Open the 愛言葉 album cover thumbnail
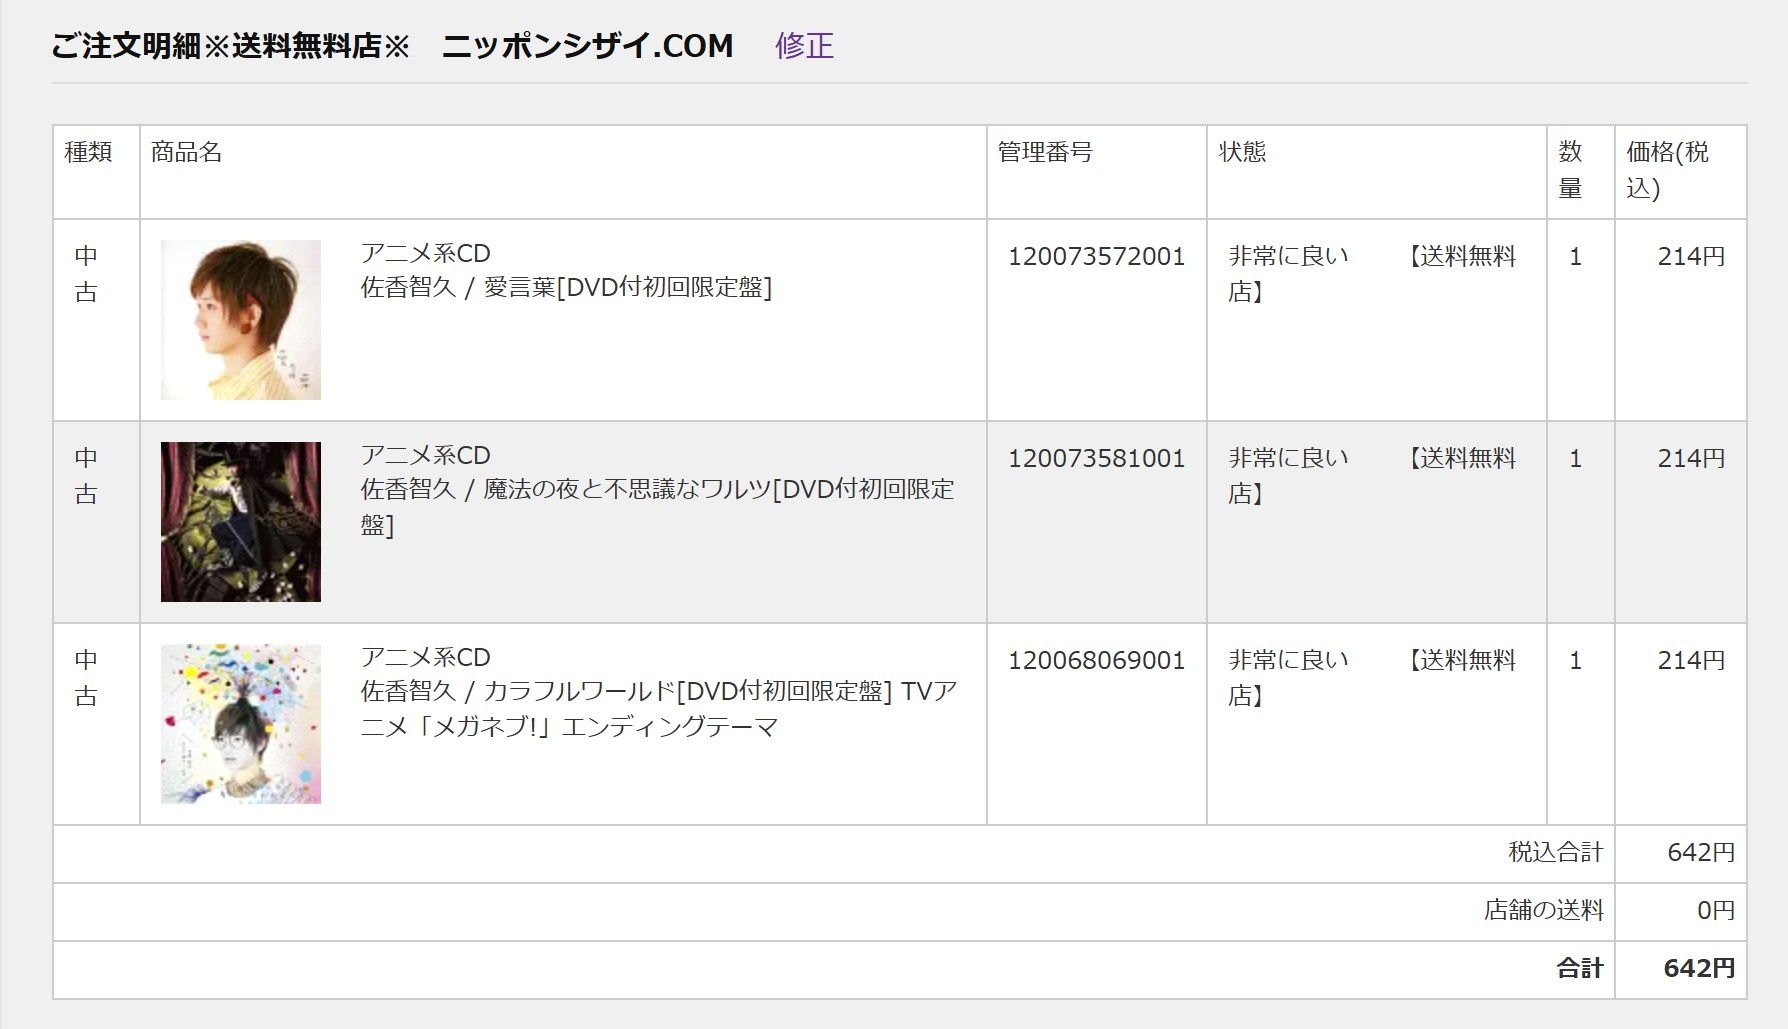The height and width of the screenshot is (1029, 1788). (241, 320)
